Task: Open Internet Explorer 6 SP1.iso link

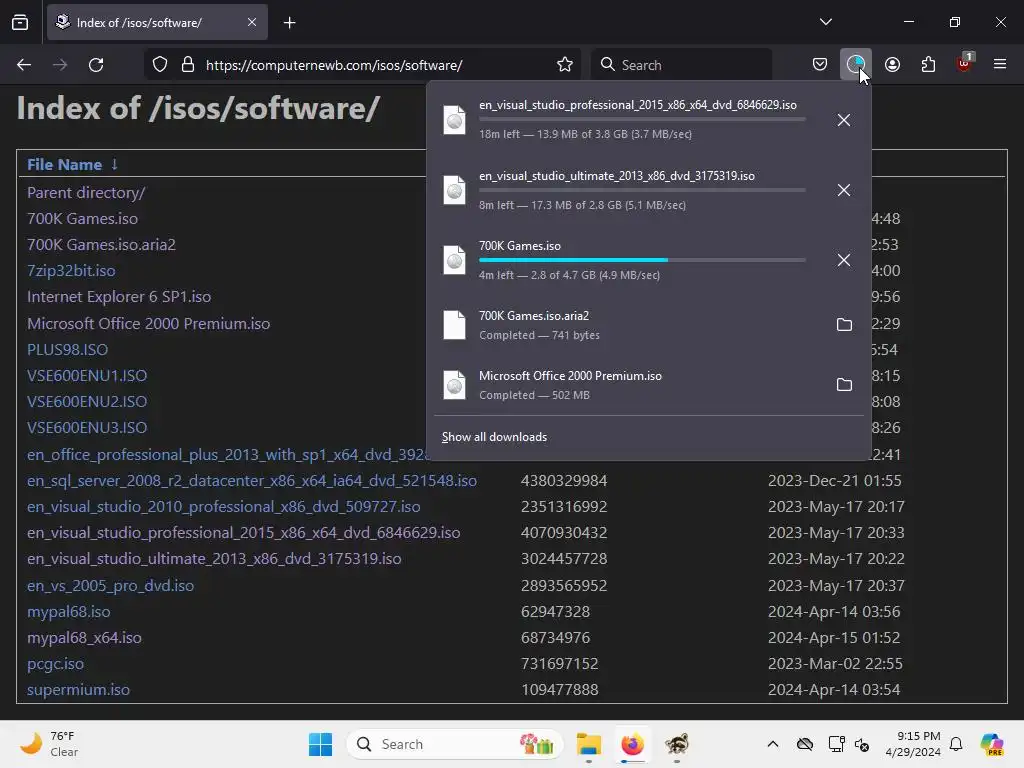Action: (x=119, y=296)
